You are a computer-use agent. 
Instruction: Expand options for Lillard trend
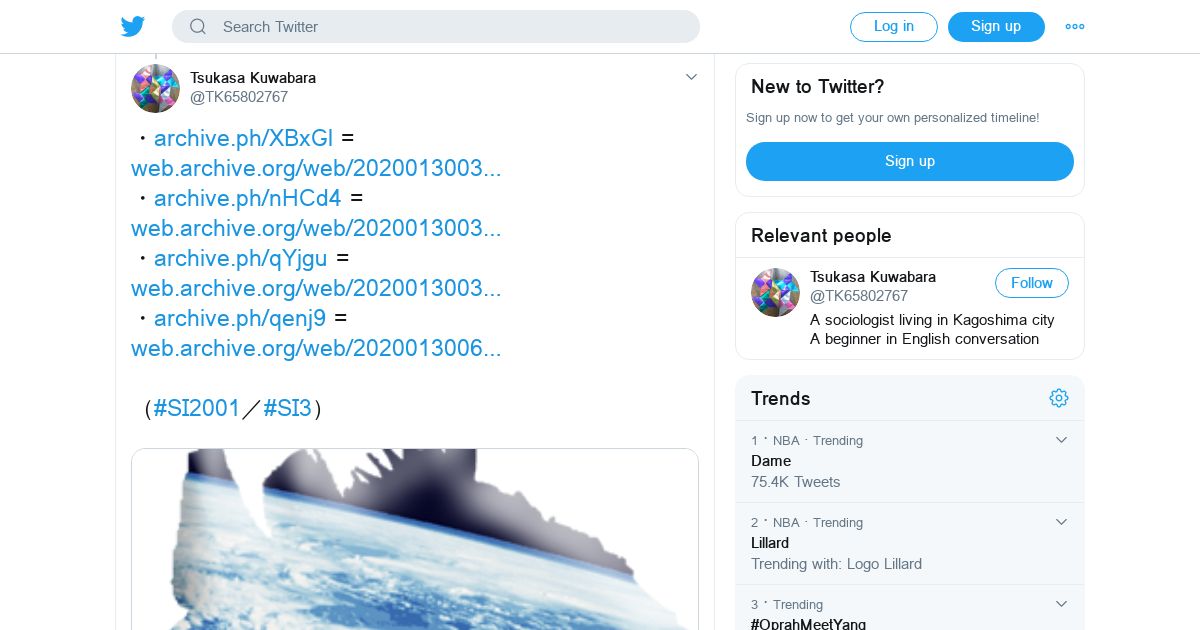pos(1062,522)
